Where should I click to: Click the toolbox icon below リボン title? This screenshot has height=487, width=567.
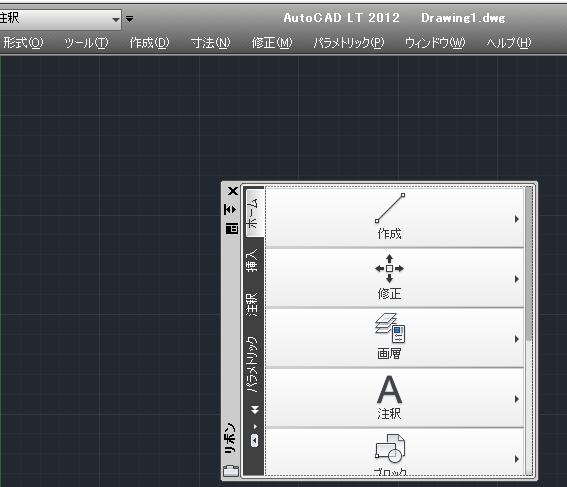click(x=231, y=470)
